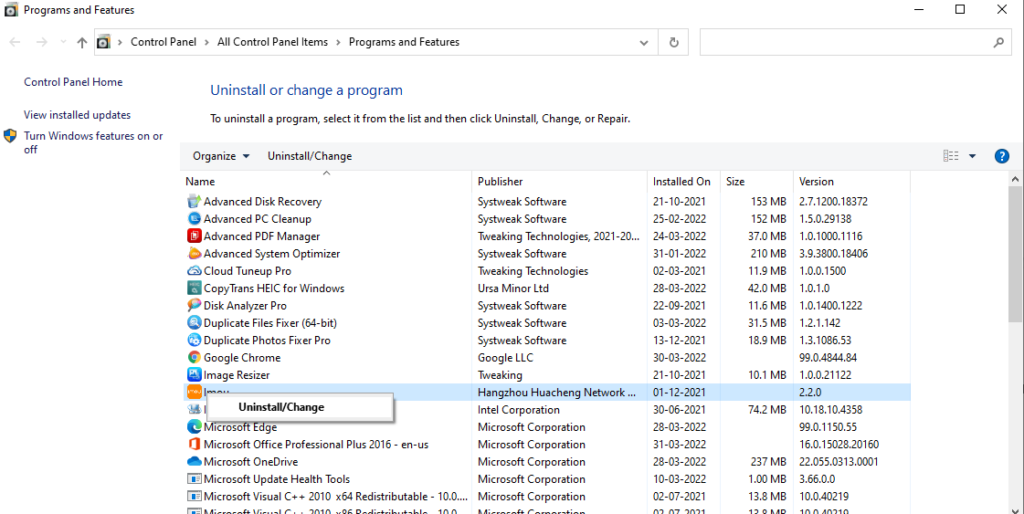The height and width of the screenshot is (514, 1024).
Task: Open View installed updates link
Action: (x=77, y=114)
